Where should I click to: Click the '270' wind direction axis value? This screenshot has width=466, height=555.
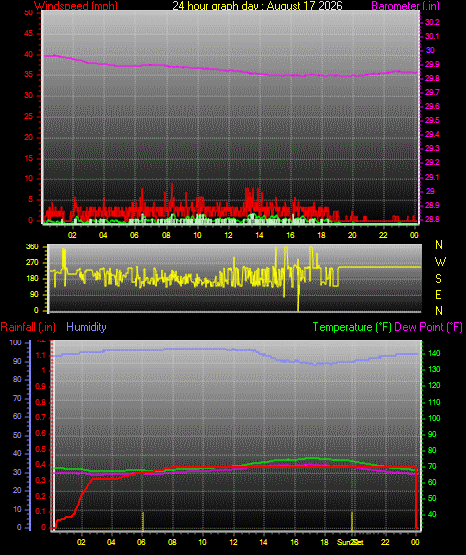click(x=32, y=263)
